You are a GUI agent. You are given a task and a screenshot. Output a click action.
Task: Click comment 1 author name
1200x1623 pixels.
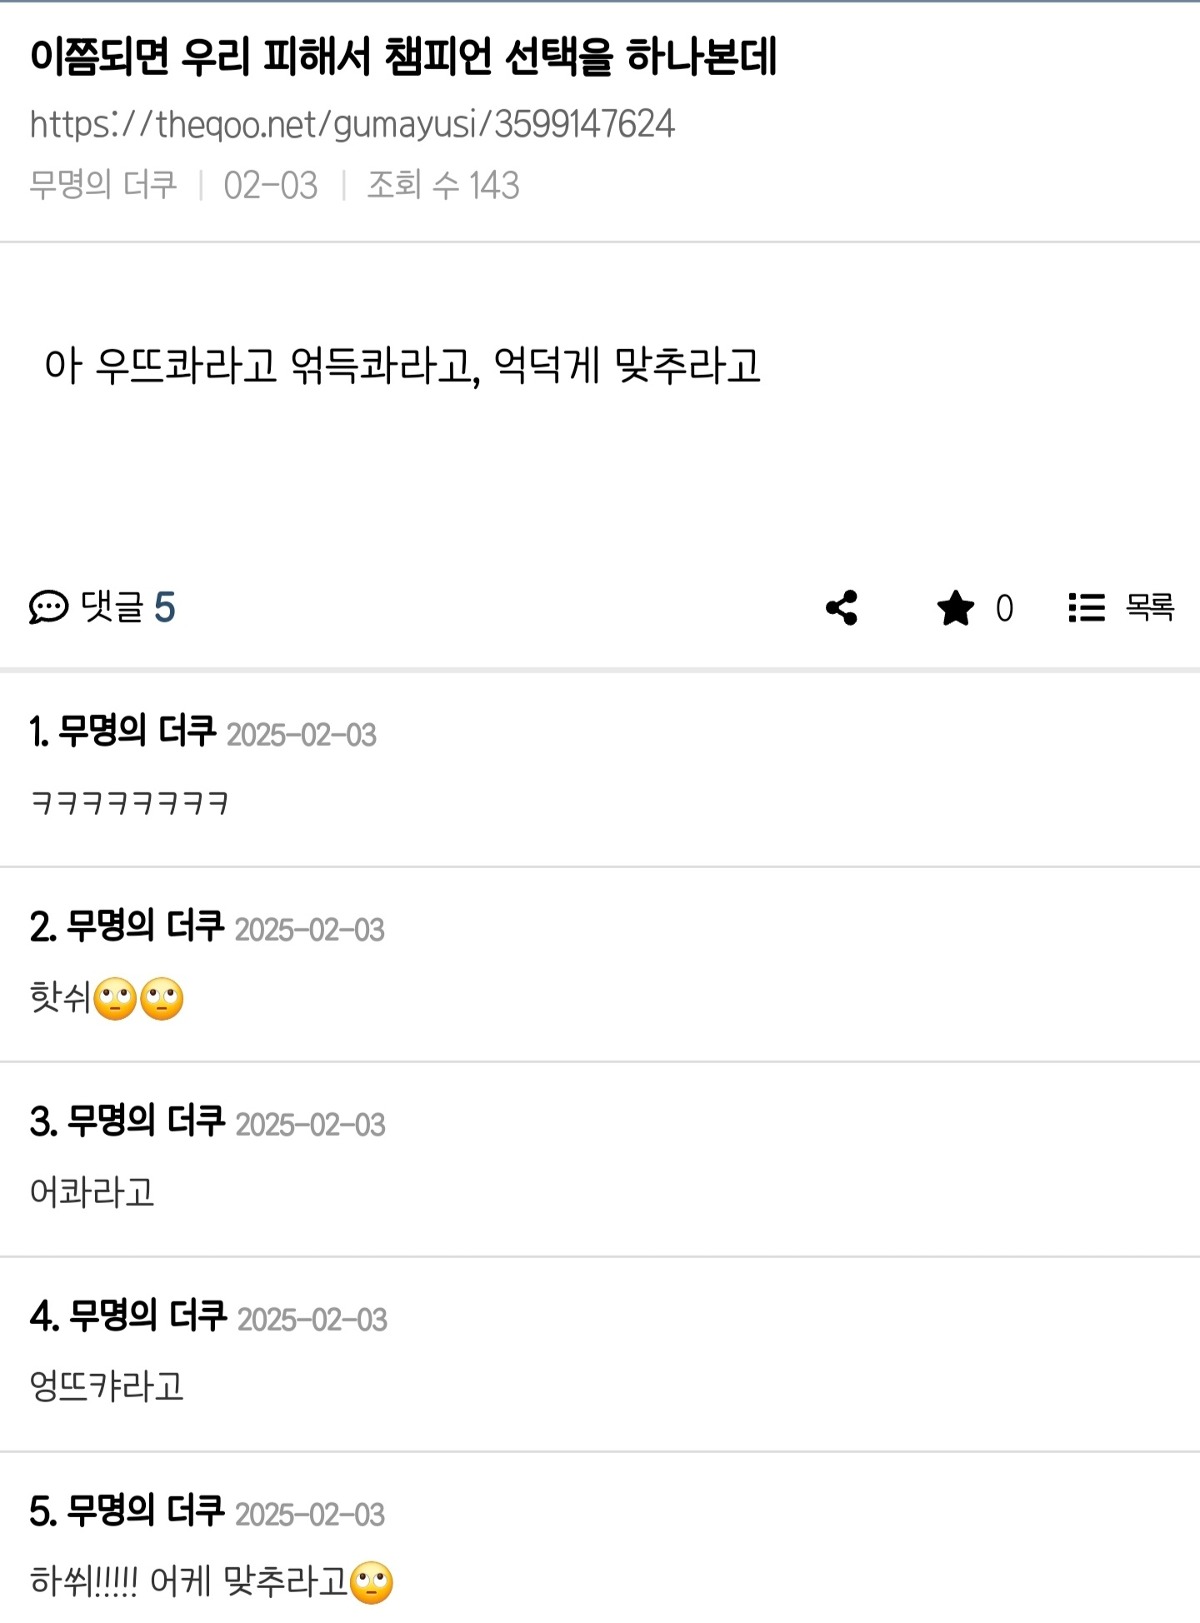137,732
